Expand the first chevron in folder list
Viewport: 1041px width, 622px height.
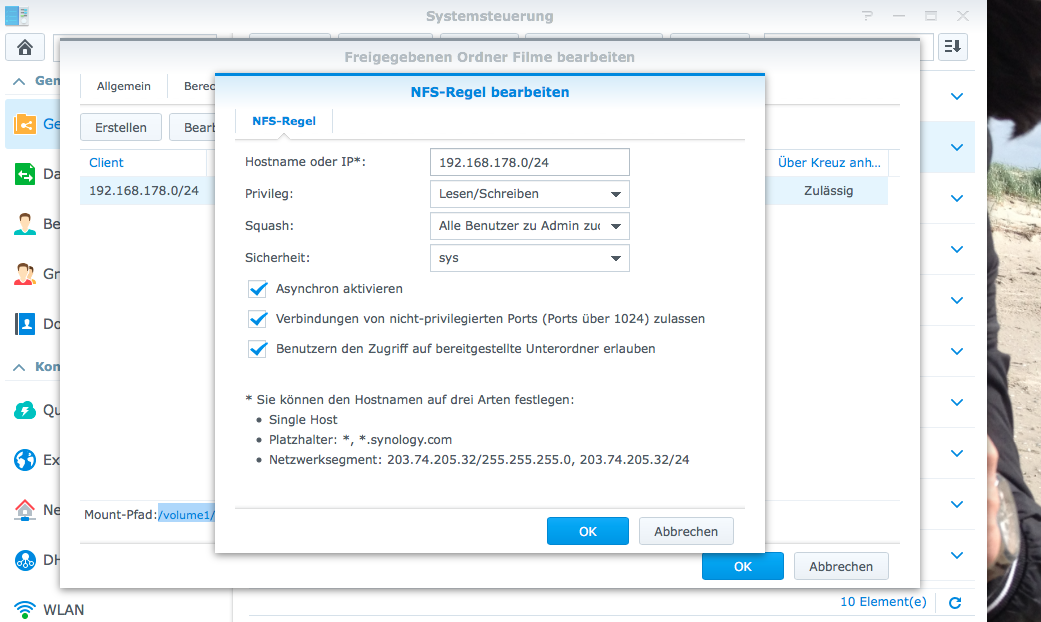957,96
